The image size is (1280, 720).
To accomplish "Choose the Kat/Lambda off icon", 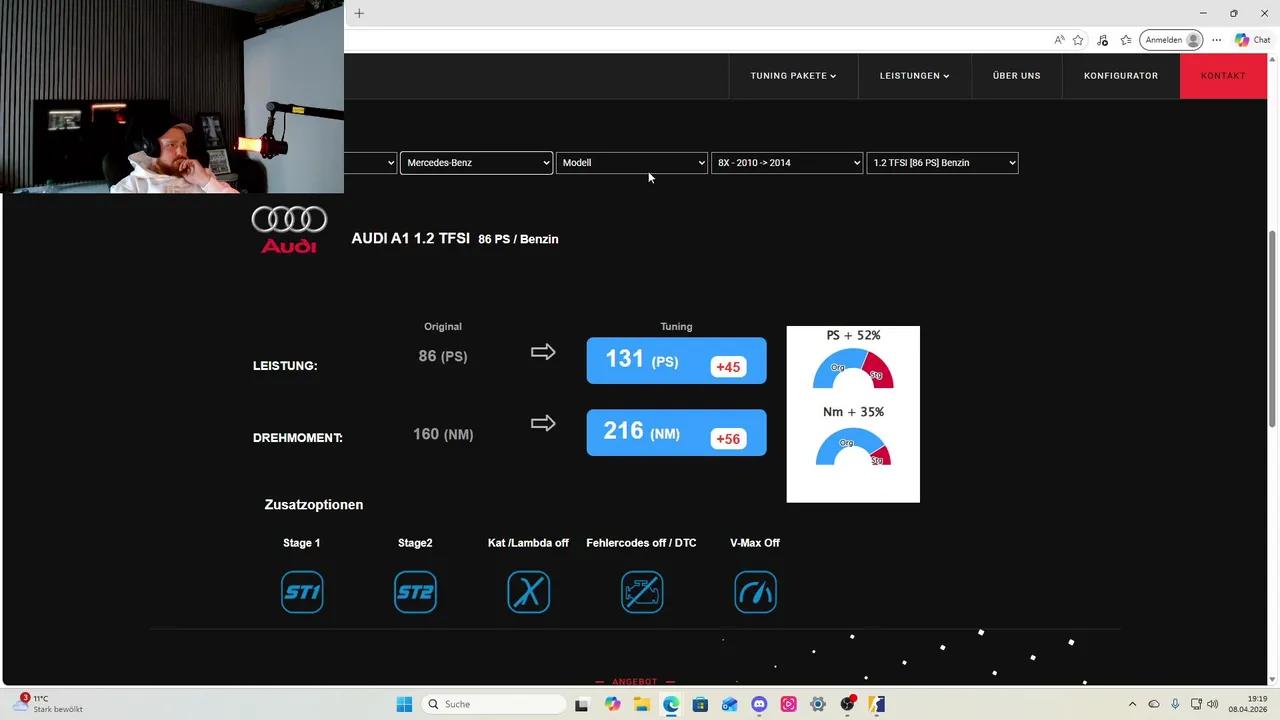I will pyautogui.click(x=528, y=592).
